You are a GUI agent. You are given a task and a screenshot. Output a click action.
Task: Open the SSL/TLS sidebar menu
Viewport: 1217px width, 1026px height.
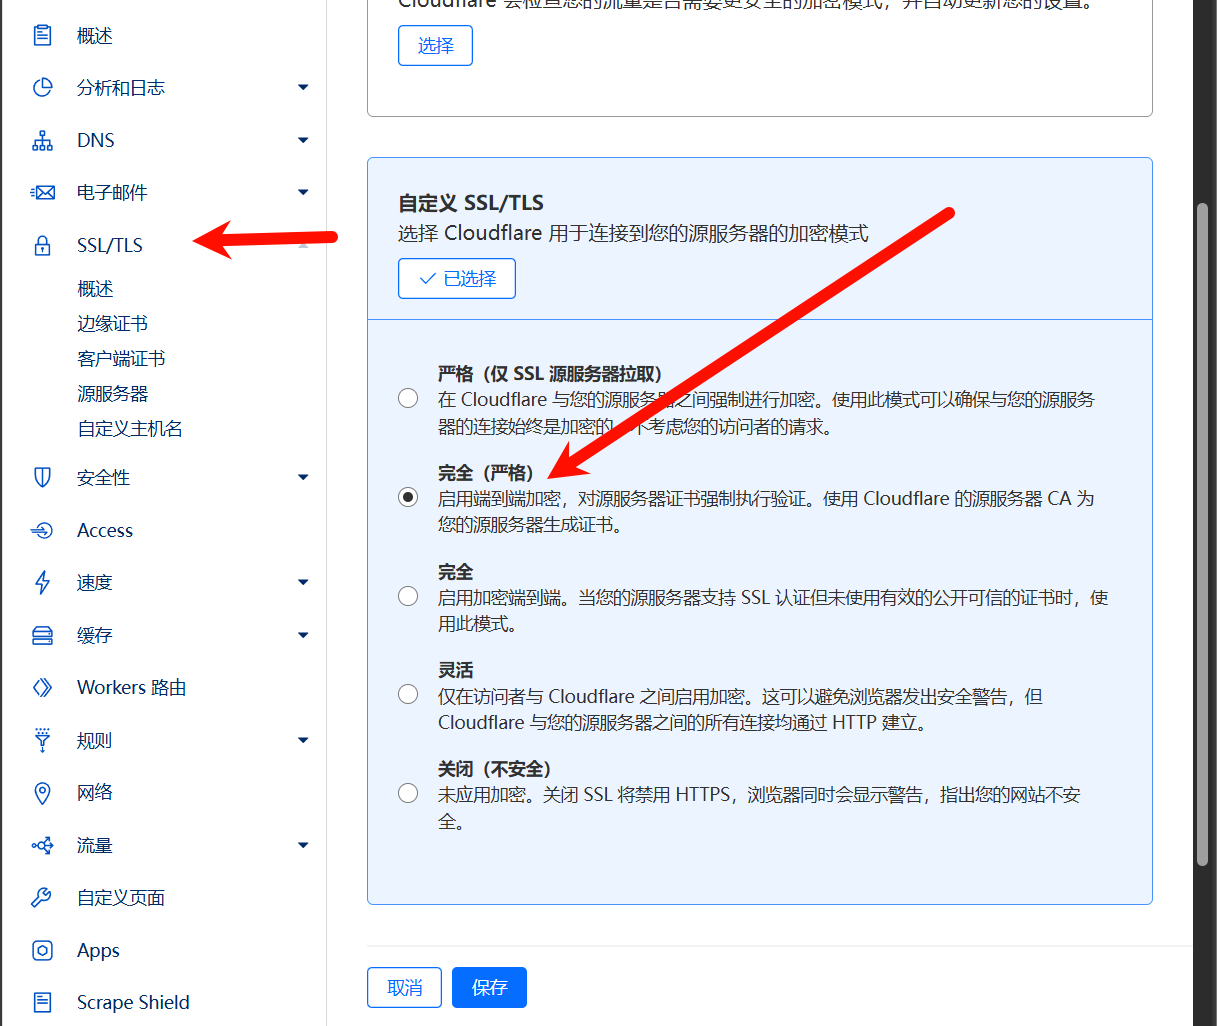(110, 245)
